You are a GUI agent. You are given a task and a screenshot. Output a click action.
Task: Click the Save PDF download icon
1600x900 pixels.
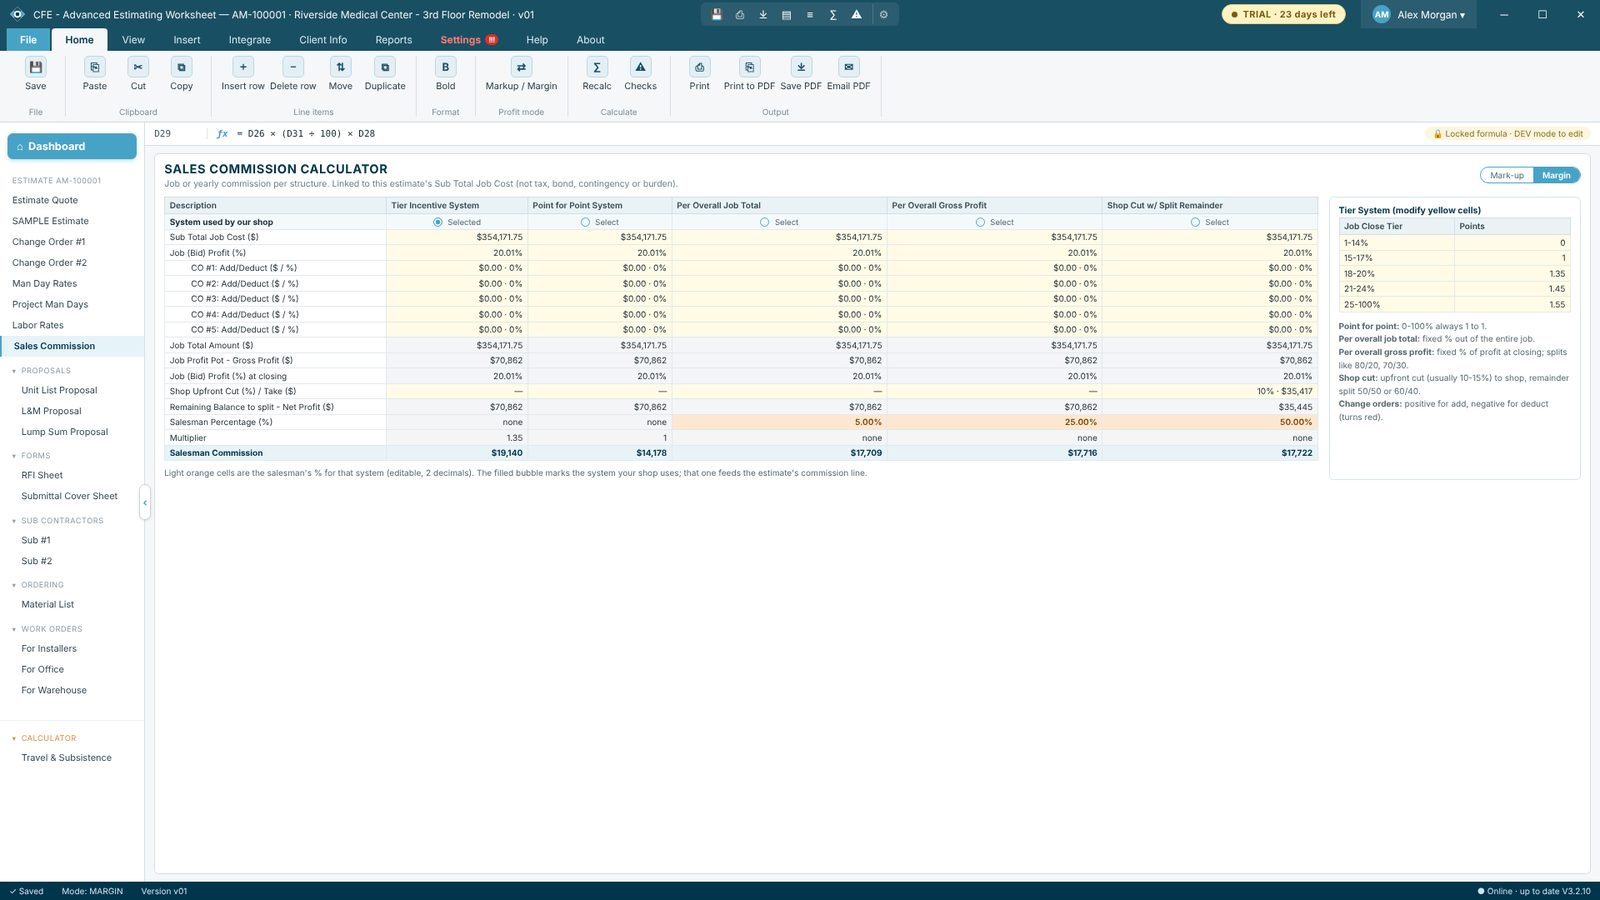coord(801,67)
